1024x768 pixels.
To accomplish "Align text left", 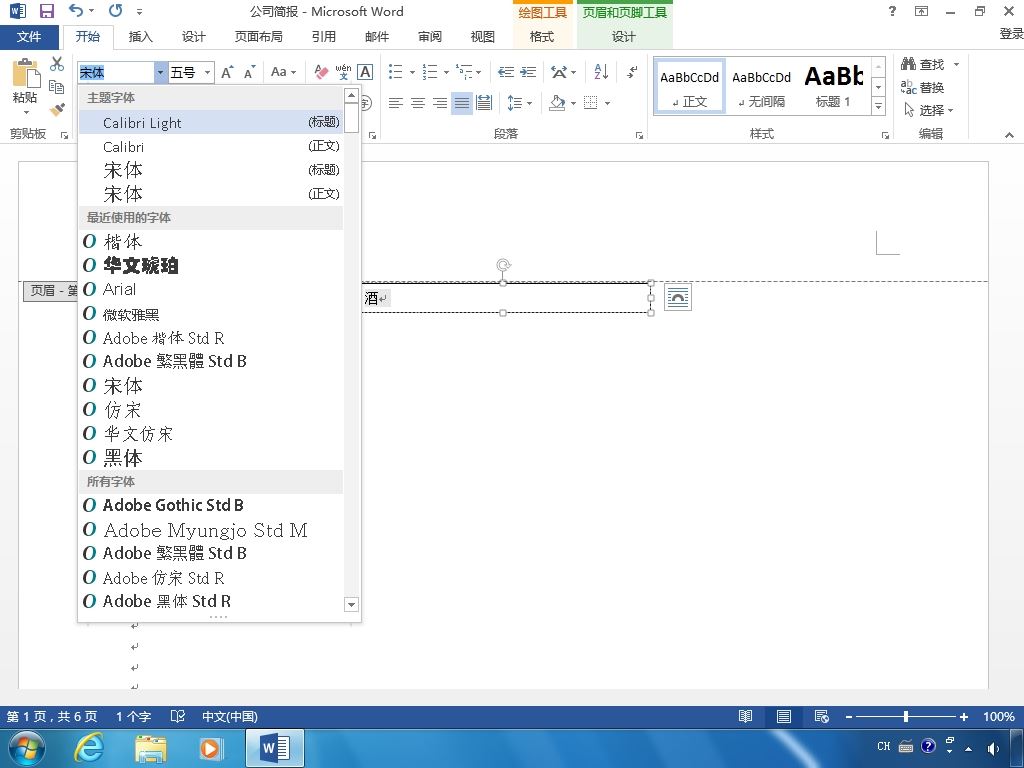I will [x=396, y=103].
